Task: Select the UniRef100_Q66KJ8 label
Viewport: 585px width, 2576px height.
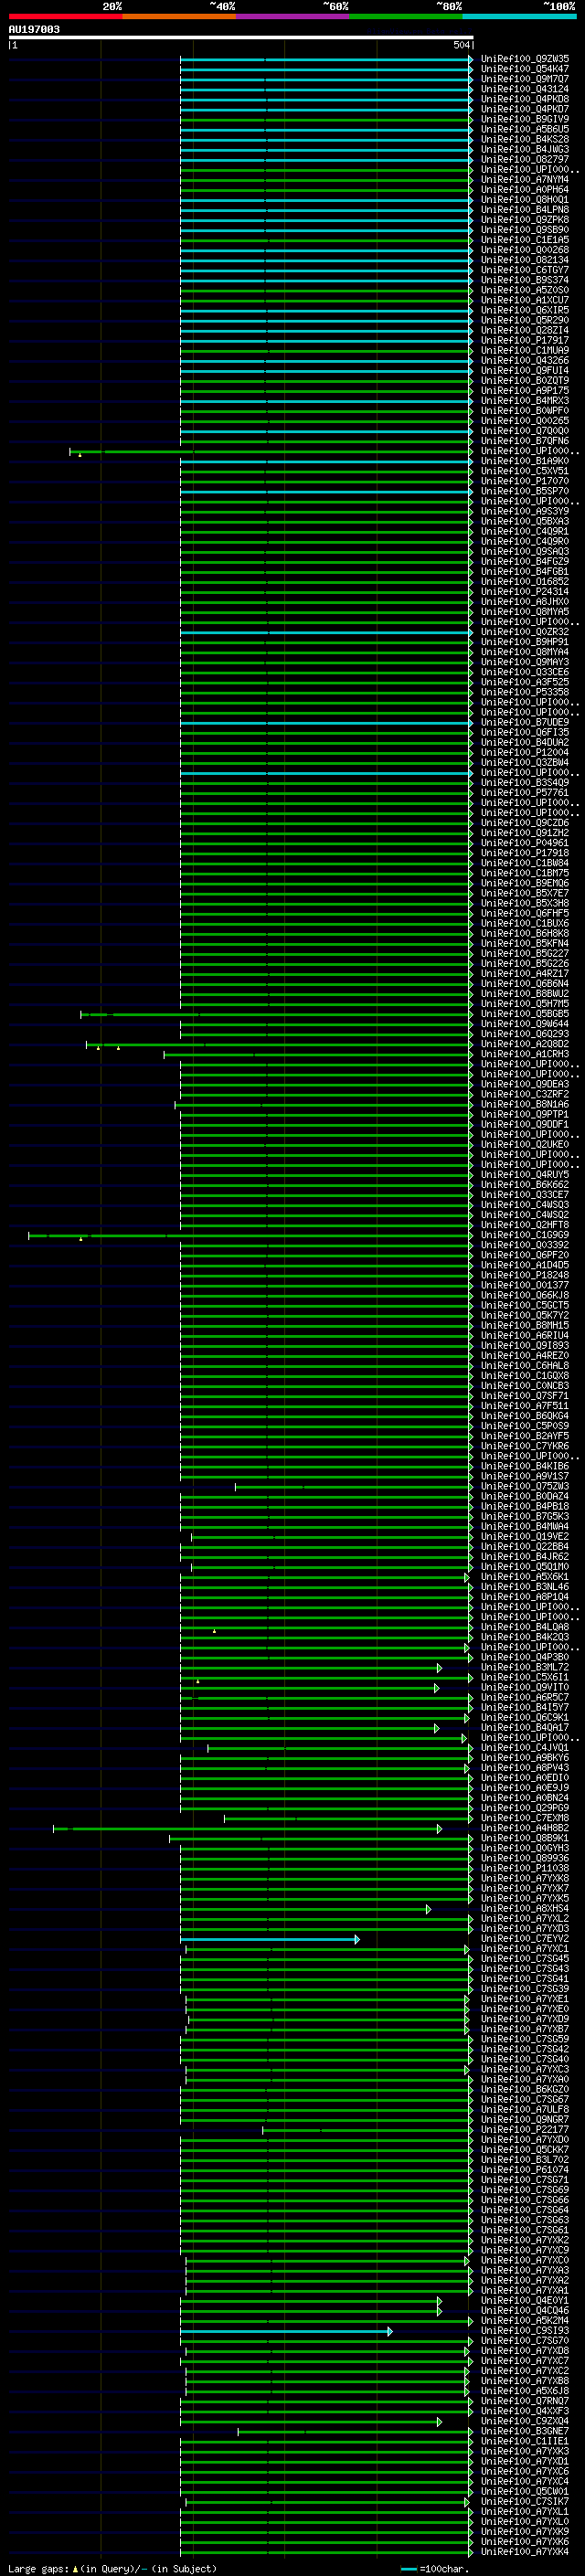Action: pos(525,1295)
